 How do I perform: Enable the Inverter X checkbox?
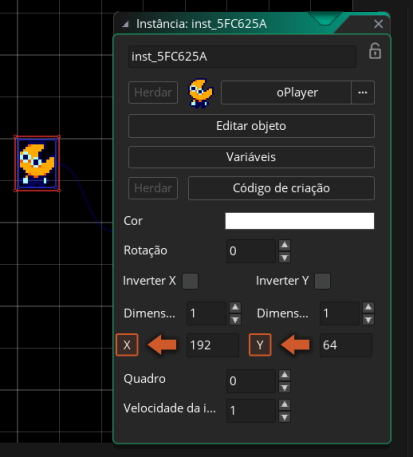pyautogui.click(x=190, y=281)
